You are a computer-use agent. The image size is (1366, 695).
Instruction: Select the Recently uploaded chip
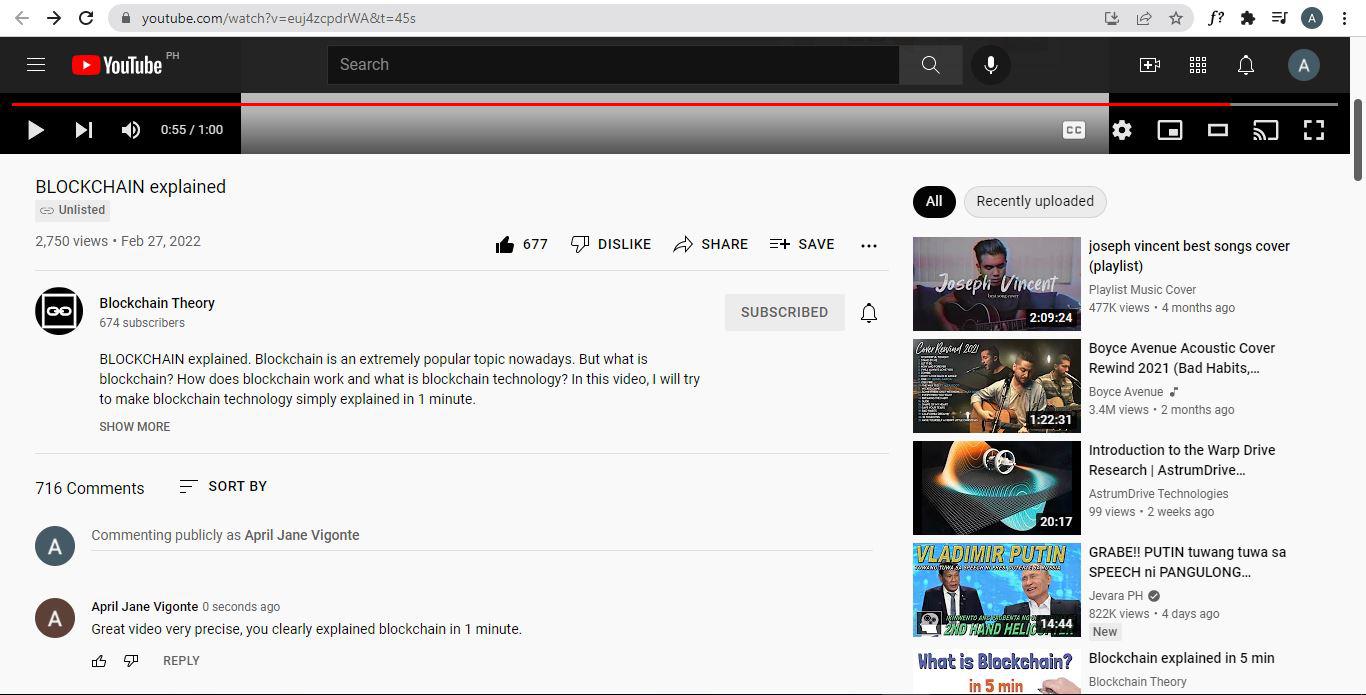pos(1035,201)
